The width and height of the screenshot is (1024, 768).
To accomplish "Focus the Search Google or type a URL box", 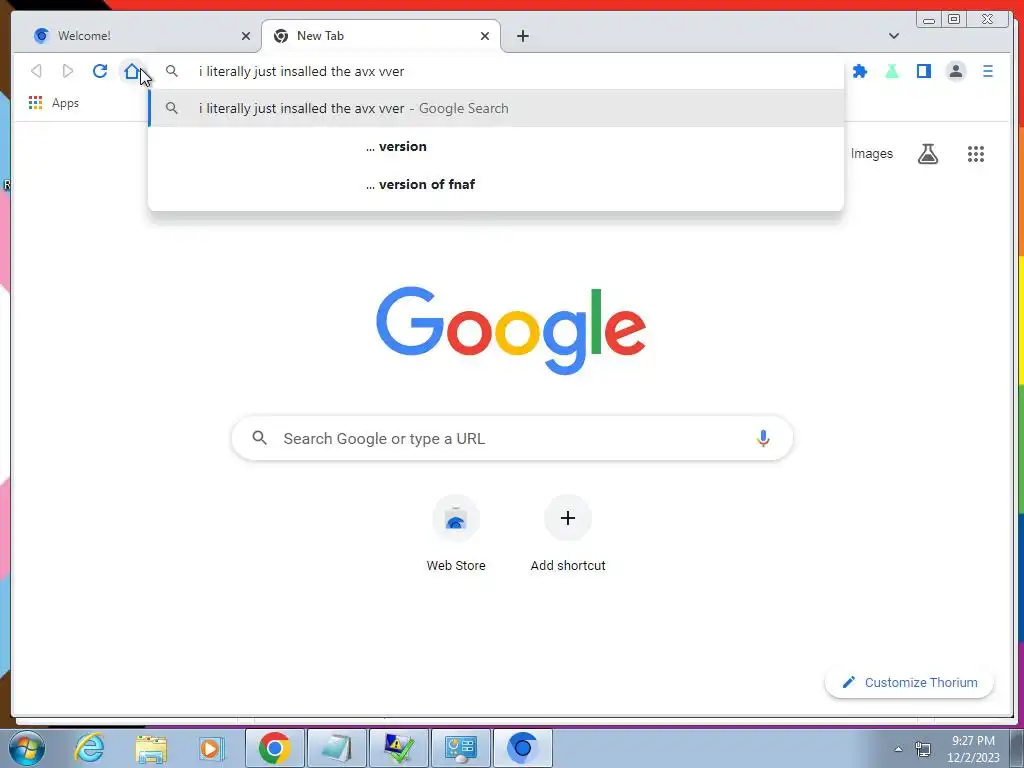I will point(512,438).
